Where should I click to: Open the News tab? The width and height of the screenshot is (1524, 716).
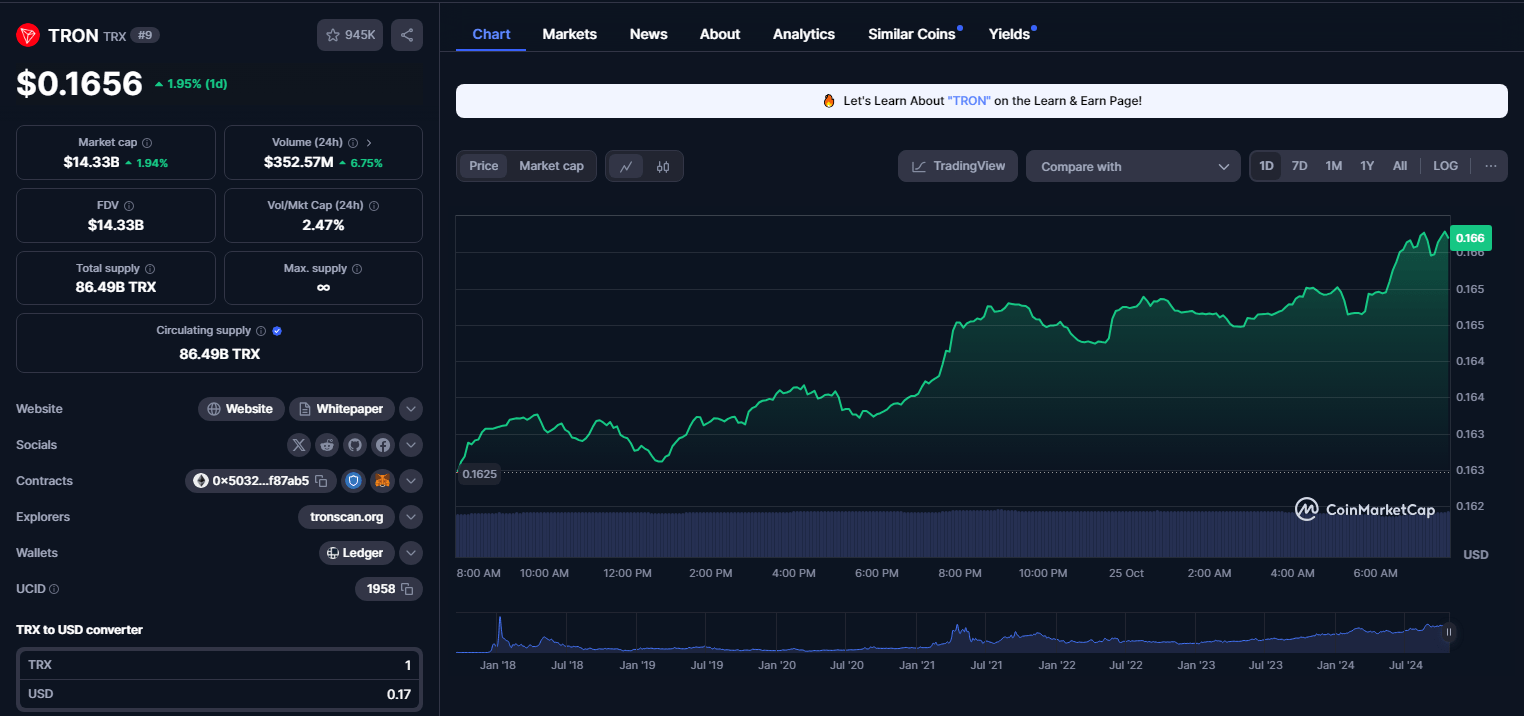point(648,34)
